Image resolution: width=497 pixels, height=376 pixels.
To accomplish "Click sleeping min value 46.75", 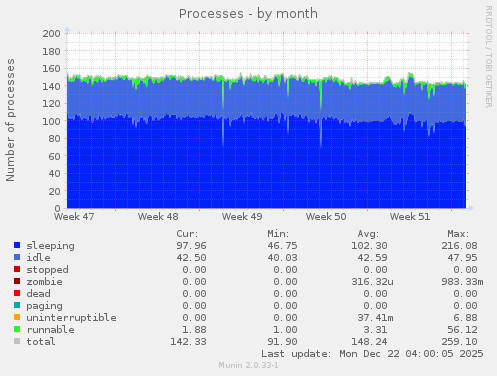I will [x=282, y=246].
